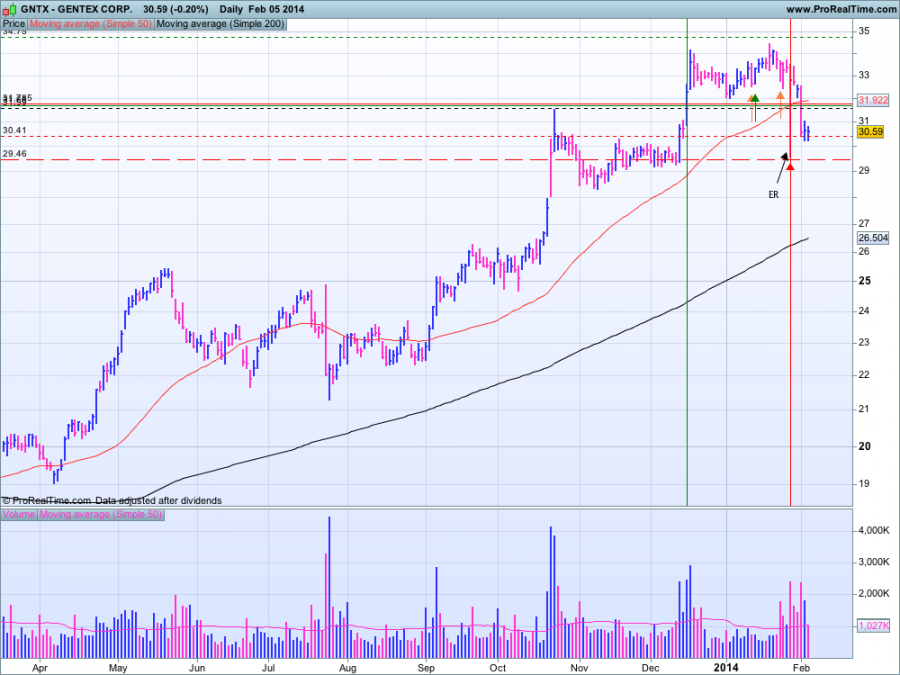The width and height of the screenshot is (900, 675).
Task: Click the yellow 30.59 current price tag
Action: [x=870, y=132]
